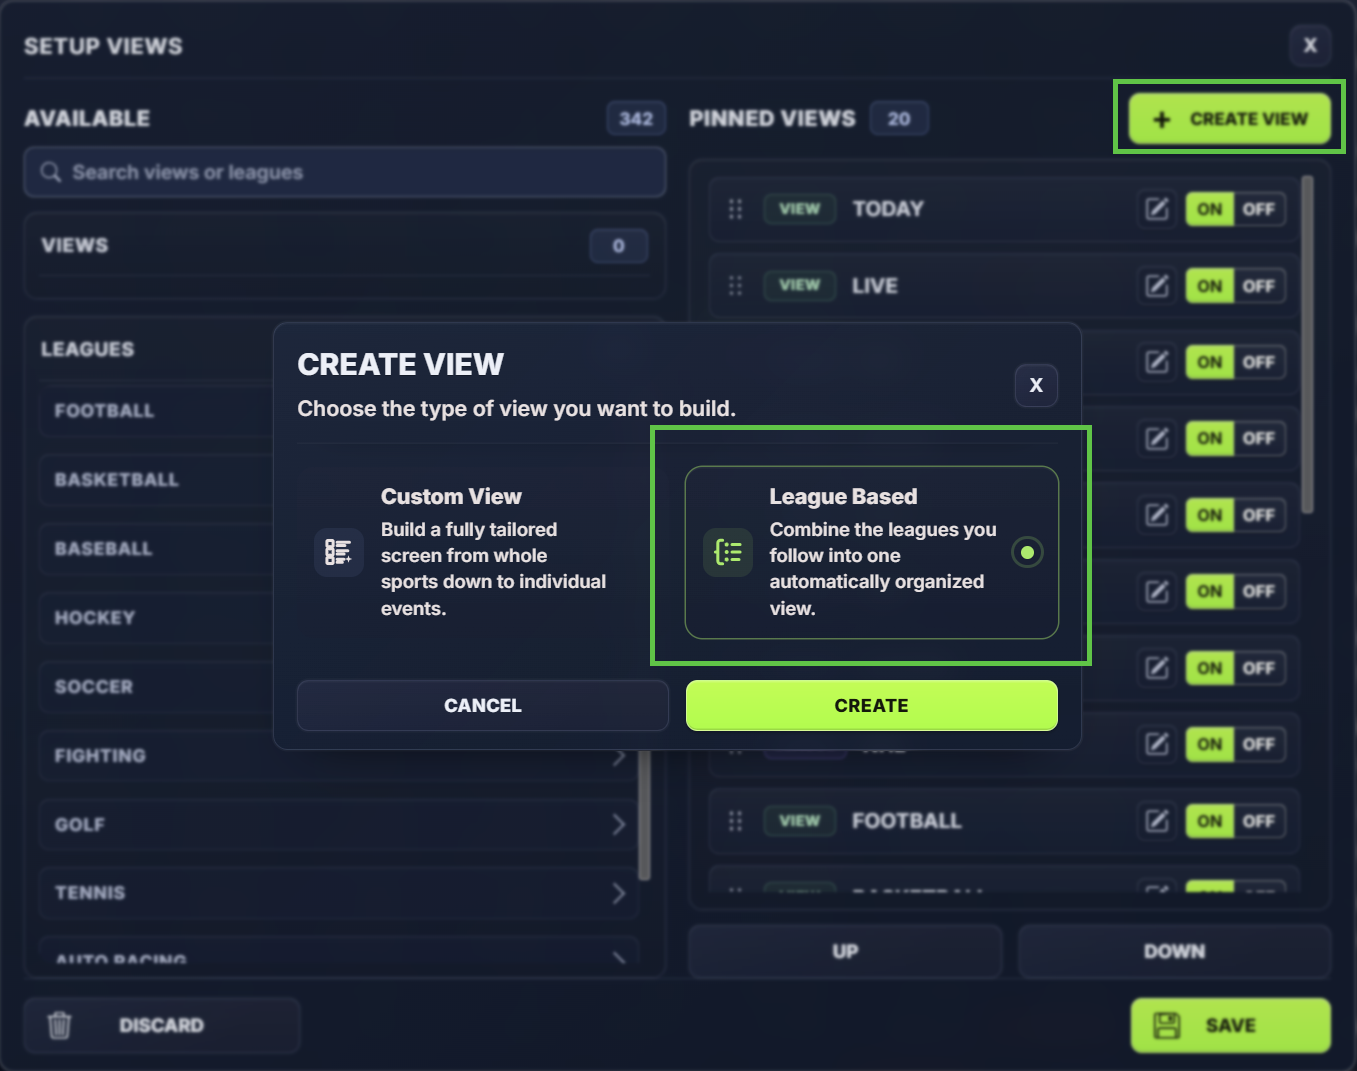Screen dimensions: 1357x1071
Task: Select the League Based radio button
Action: point(1027,552)
